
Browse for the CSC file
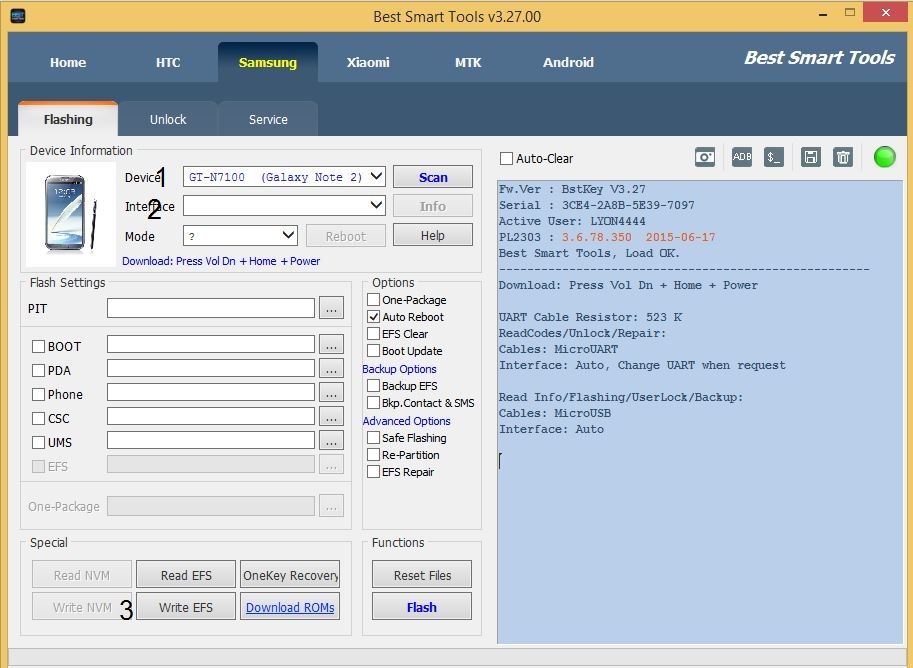(x=331, y=416)
